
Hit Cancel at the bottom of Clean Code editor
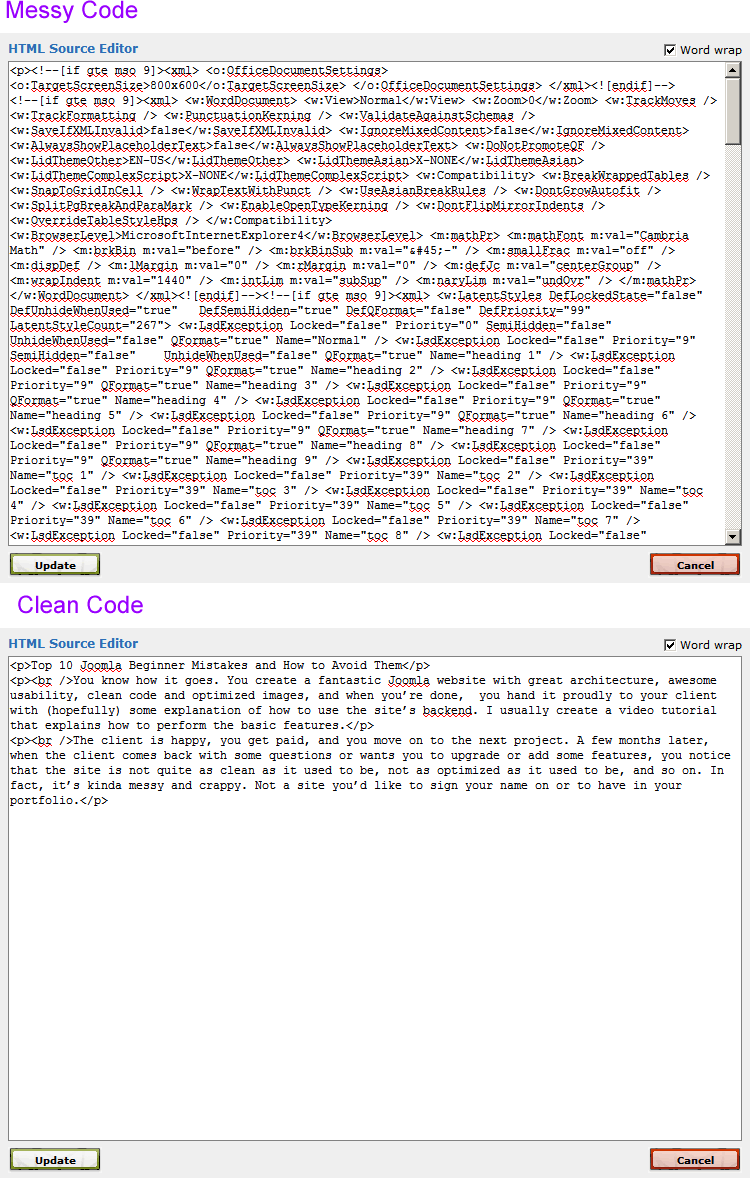point(695,1160)
